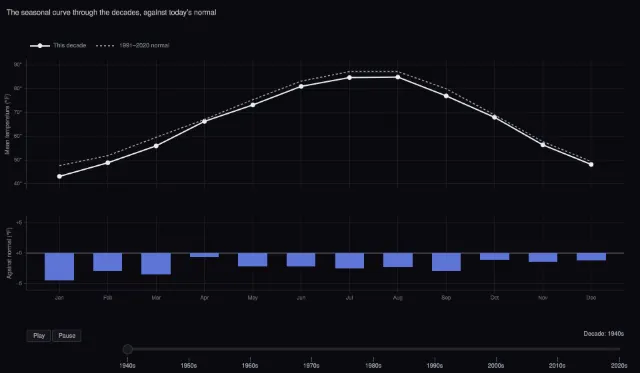Viewport: 640px width, 373px height.
Task: Click the chart title about seasonal curve
Action: tap(111, 12)
